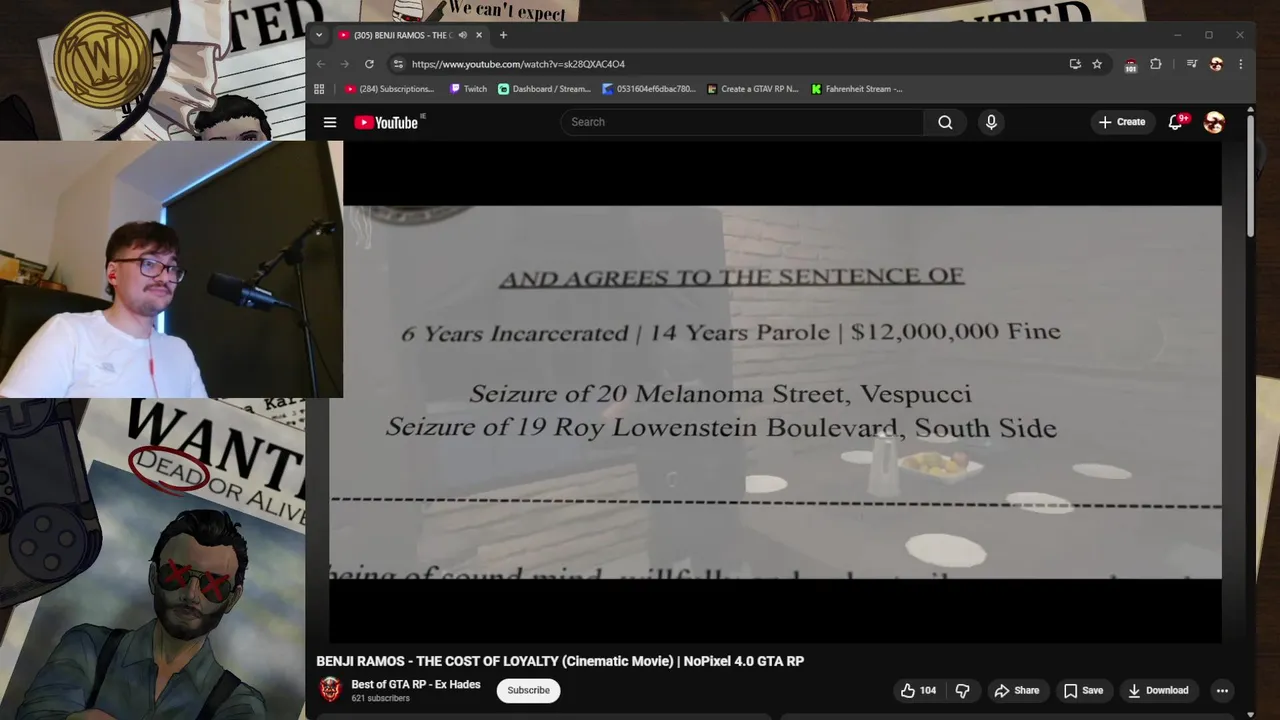1280x720 pixels.
Task: Open YouTube notifications bell
Action: [x=1176, y=122]
